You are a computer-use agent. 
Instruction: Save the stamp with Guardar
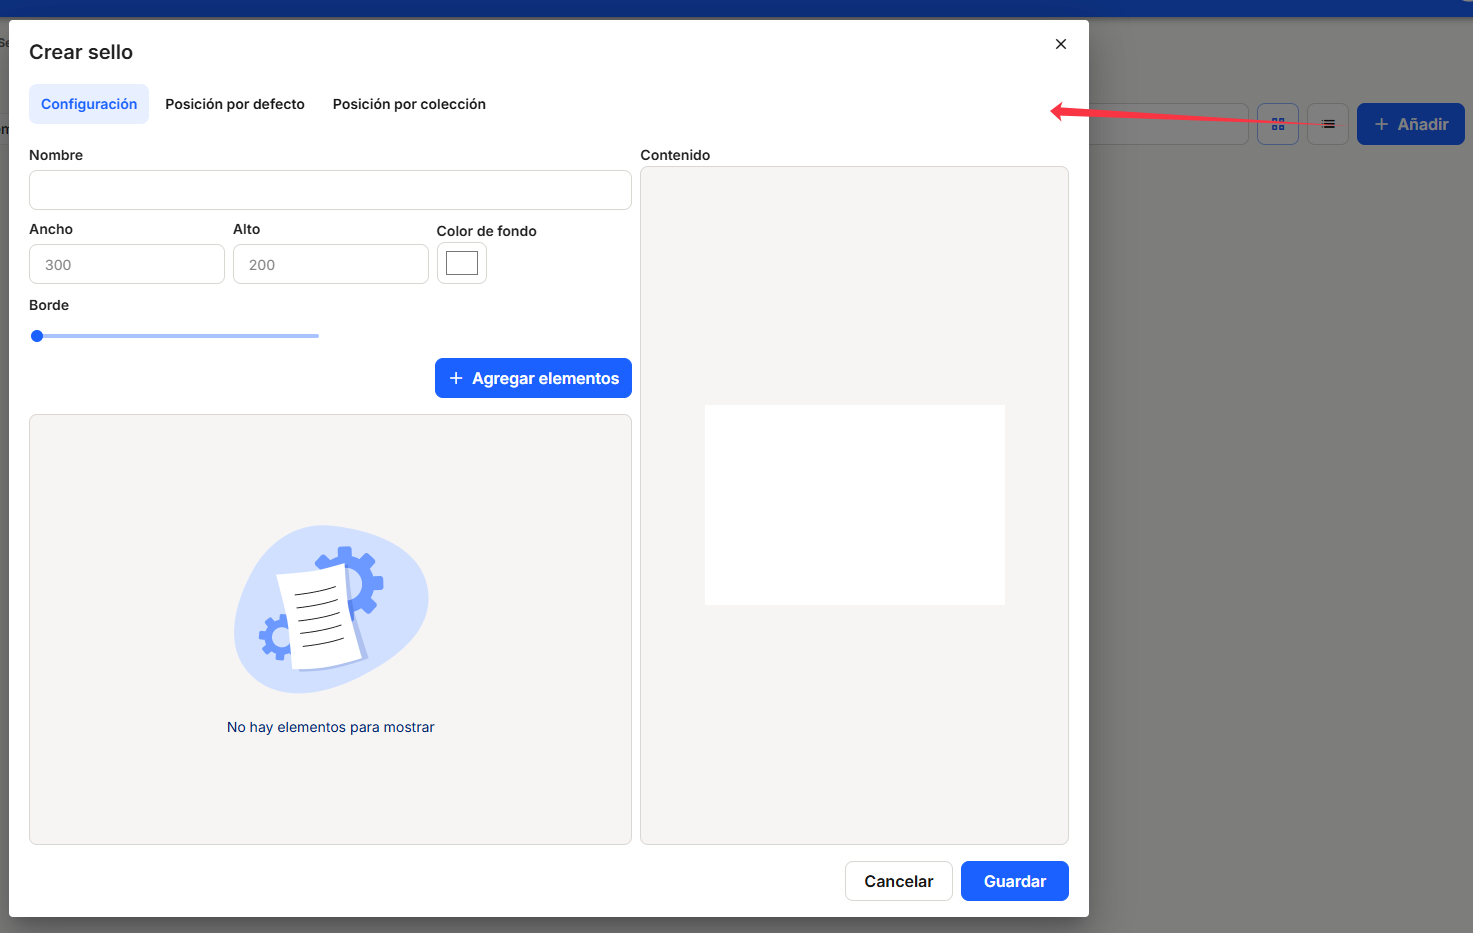1014,881
